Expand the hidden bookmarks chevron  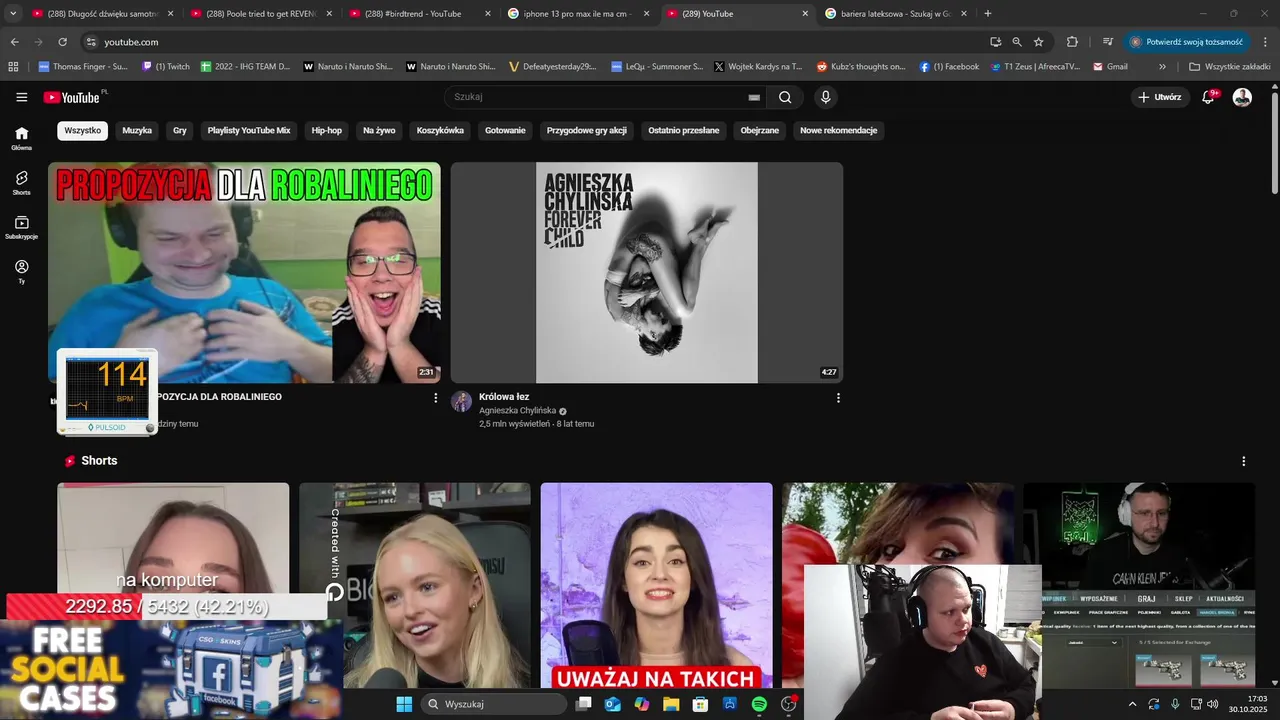pyautogui.click(x=1162, y=67)
